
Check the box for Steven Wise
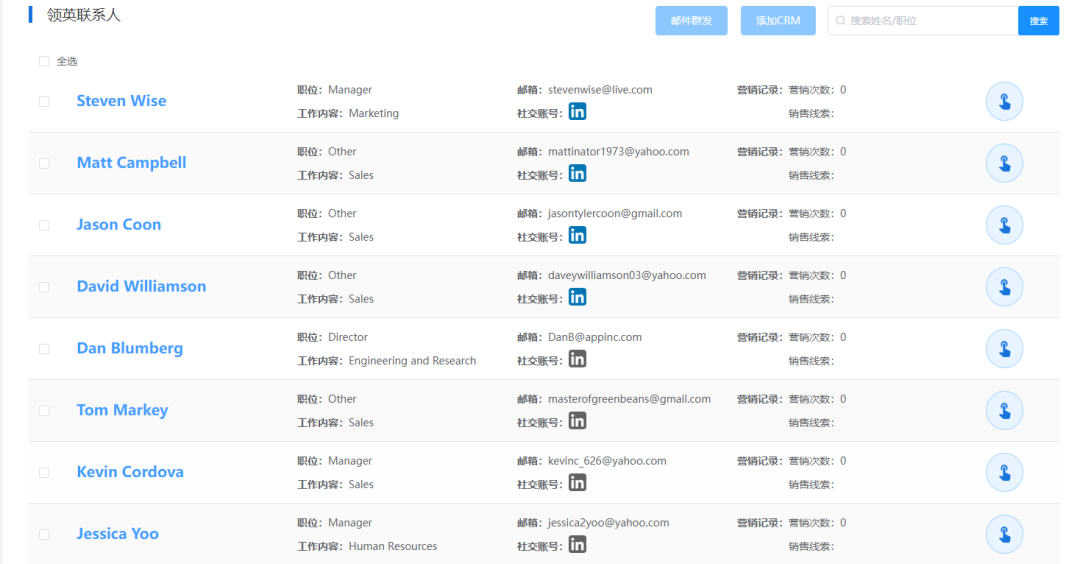tap(44, 101)
